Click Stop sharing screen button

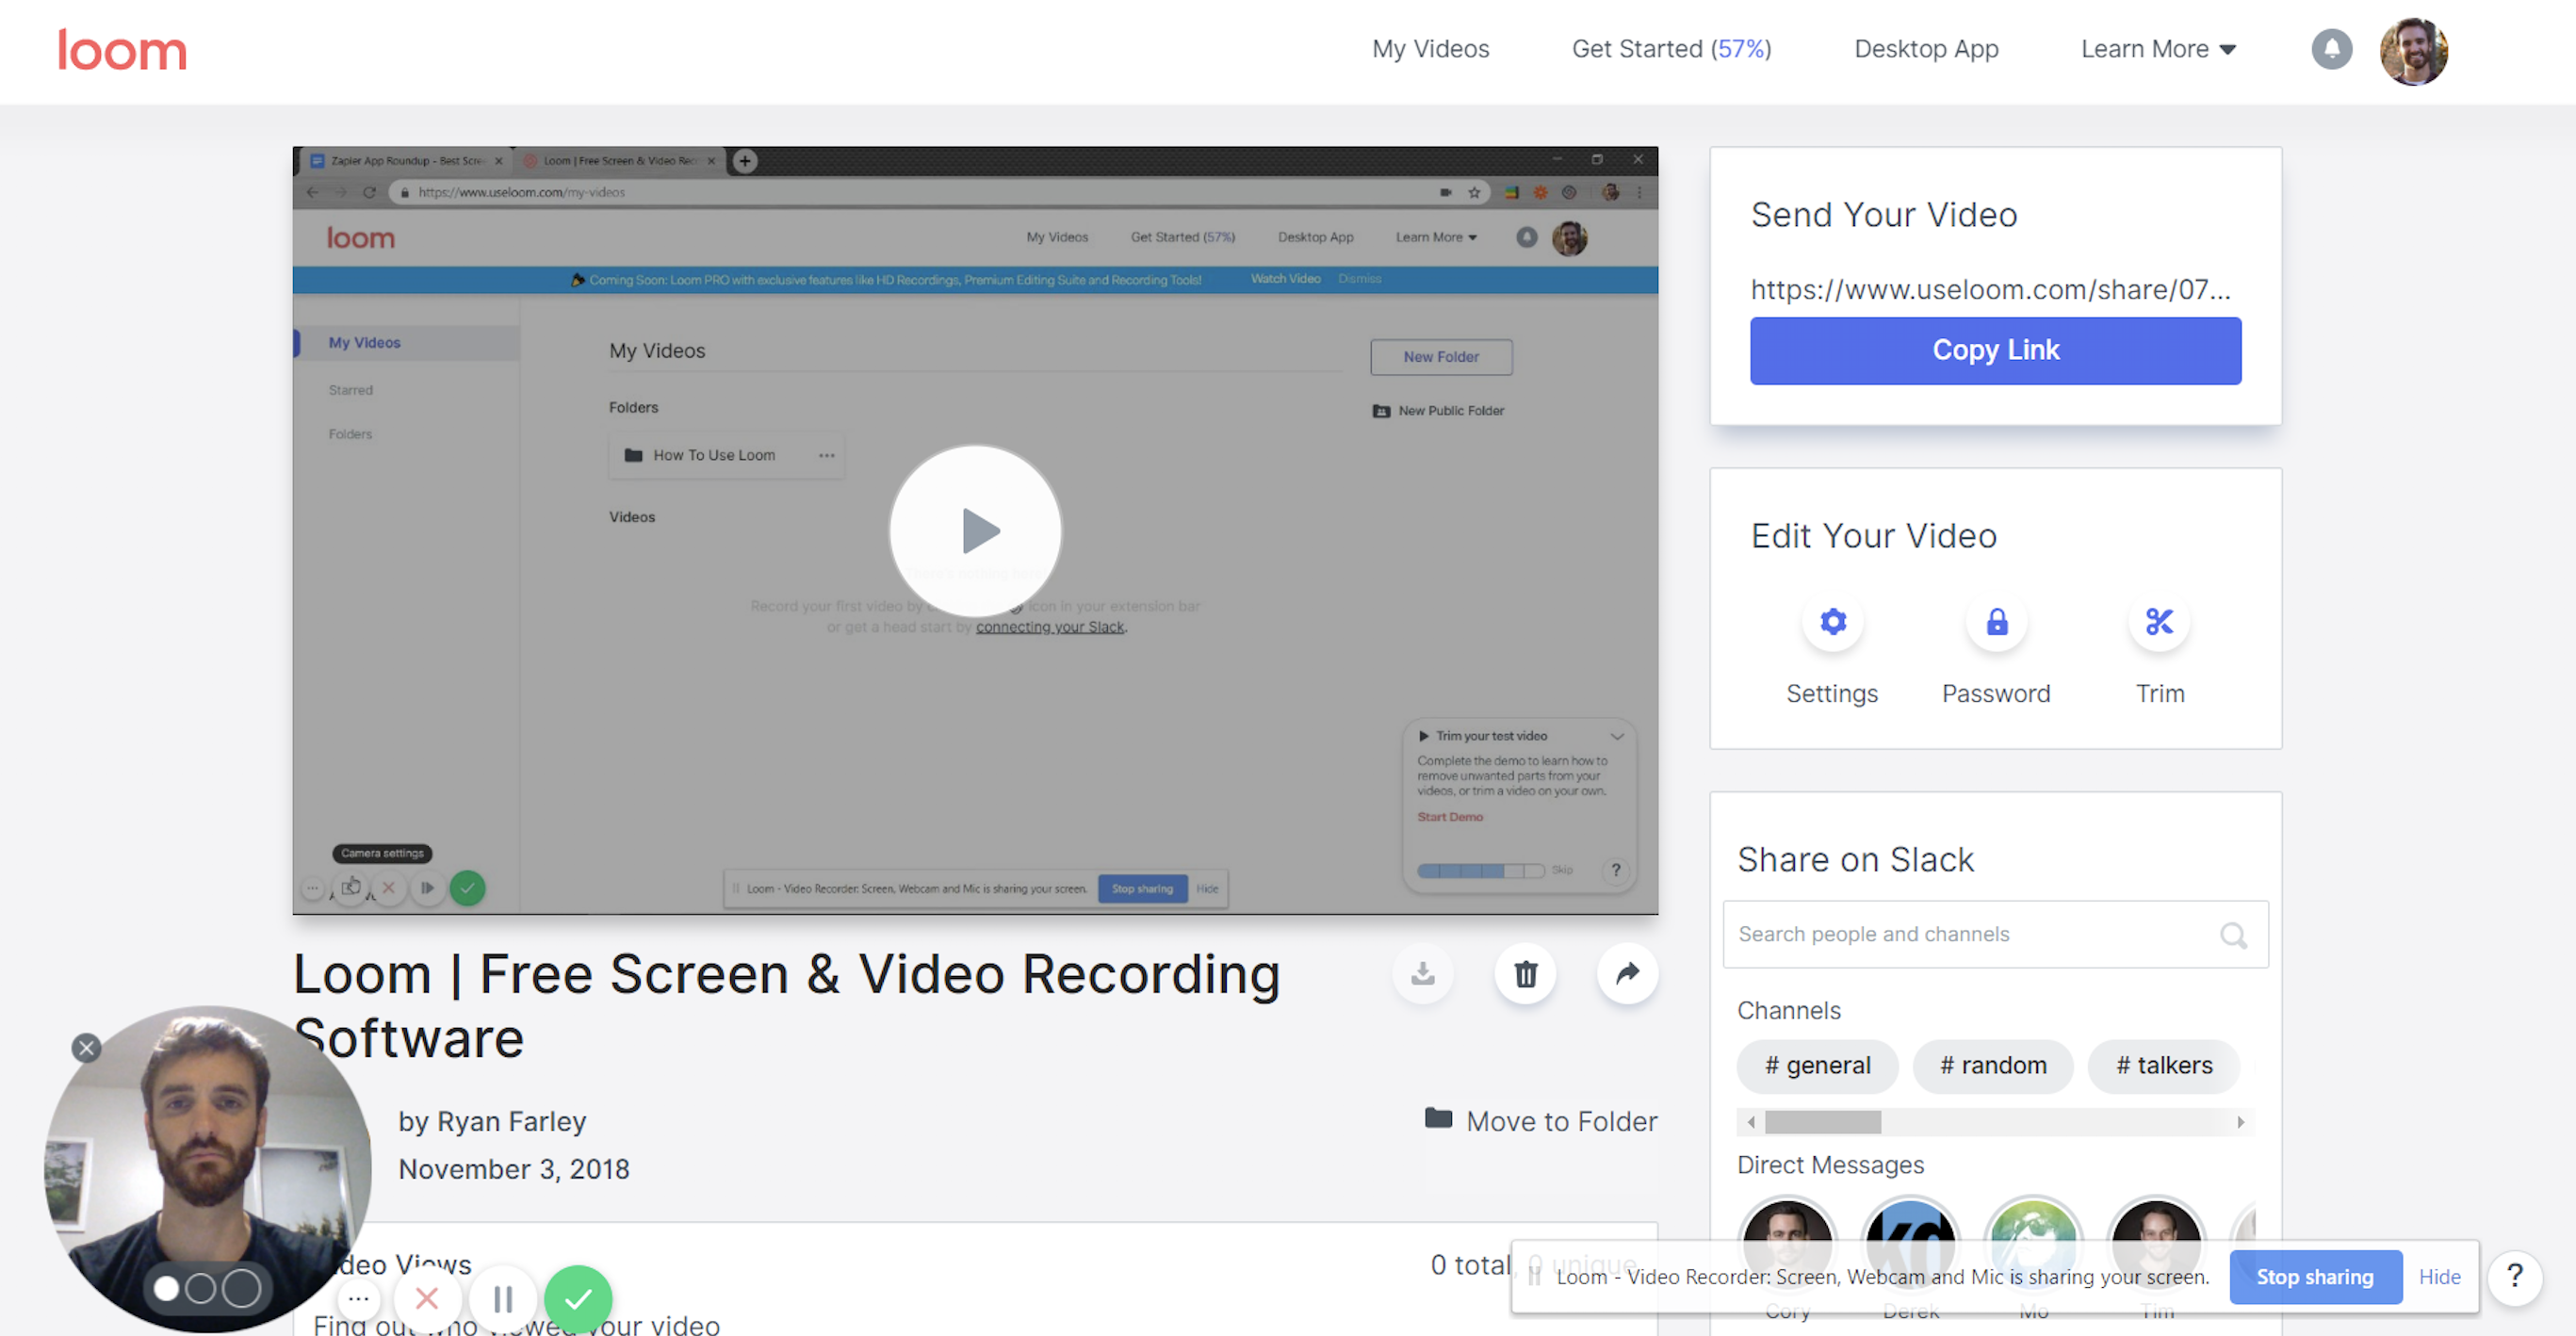(2314, 1277)
